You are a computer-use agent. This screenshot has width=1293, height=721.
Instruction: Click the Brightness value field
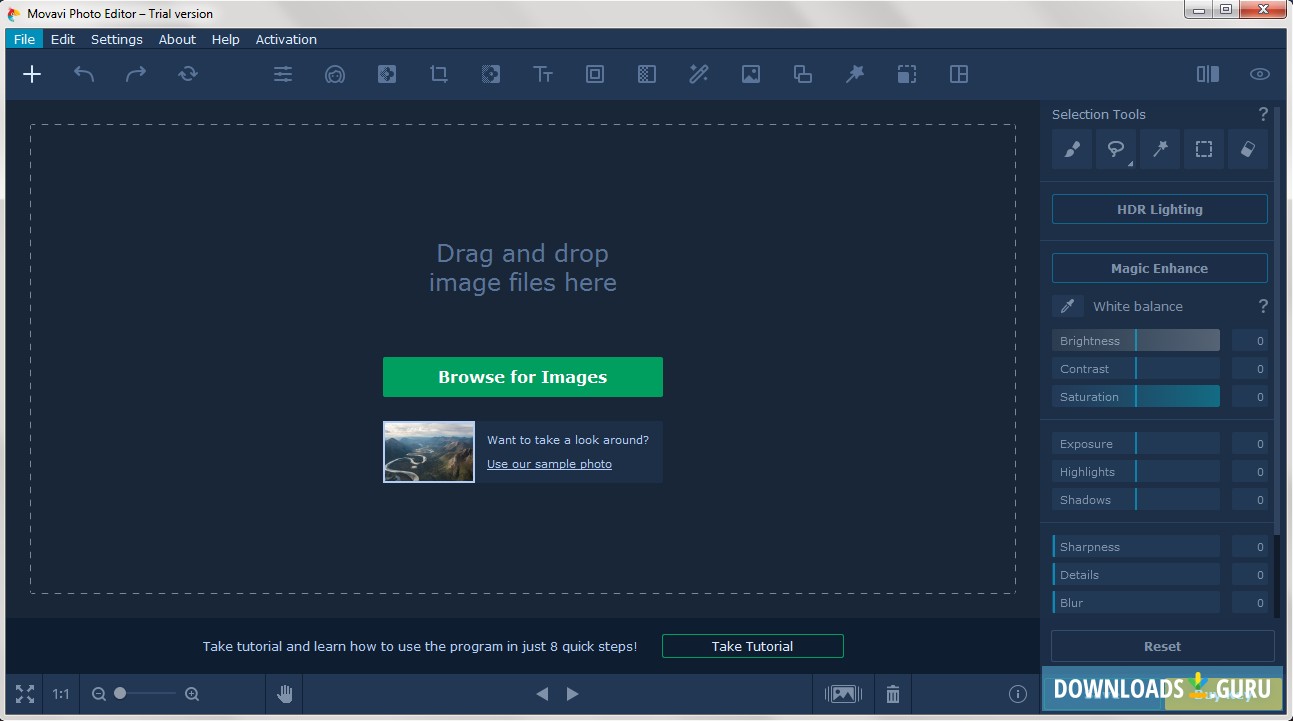(1250, 341)
